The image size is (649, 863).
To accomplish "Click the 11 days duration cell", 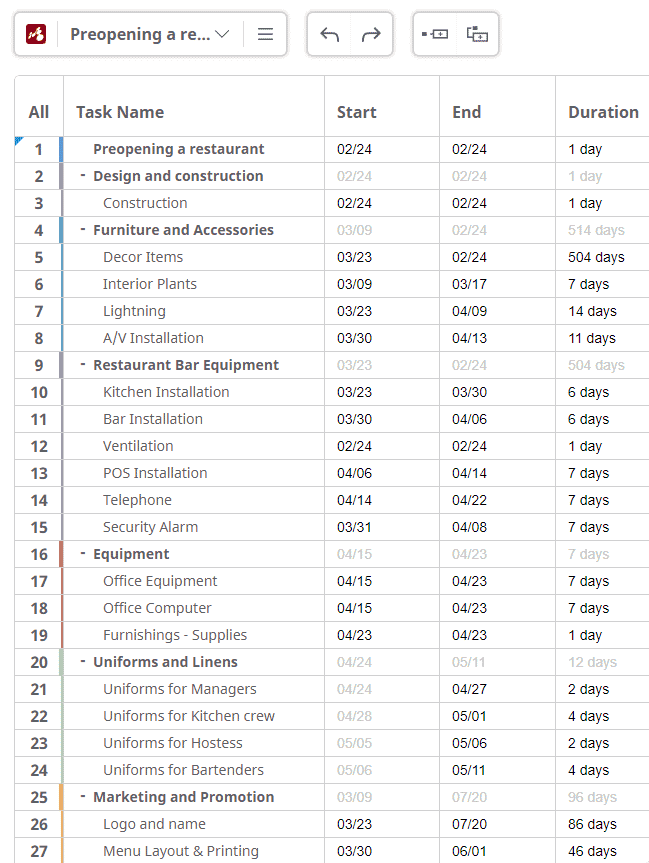I will pyautogui.click(x=592, y=338).
